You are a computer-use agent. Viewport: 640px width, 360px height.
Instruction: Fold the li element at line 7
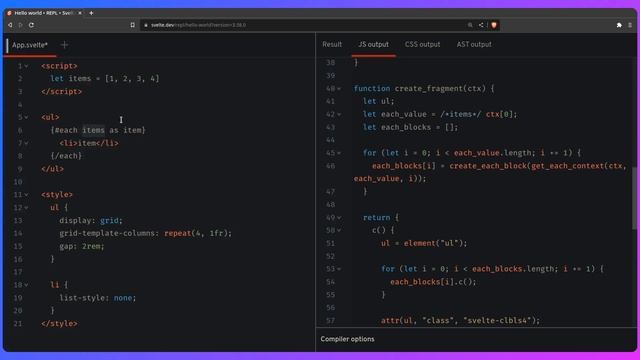(x=26, y=143)
